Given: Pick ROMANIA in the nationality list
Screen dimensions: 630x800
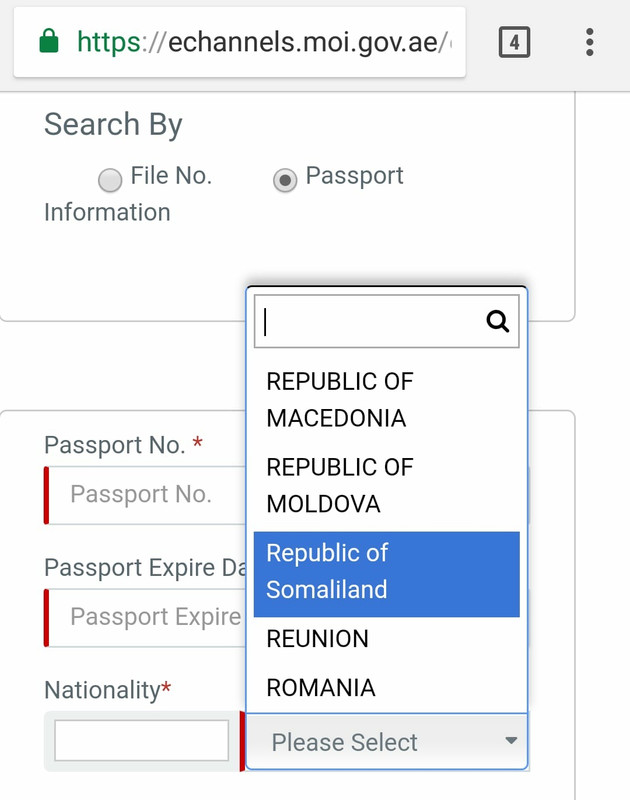Looking at the screenshot, I should pos(387,688).
